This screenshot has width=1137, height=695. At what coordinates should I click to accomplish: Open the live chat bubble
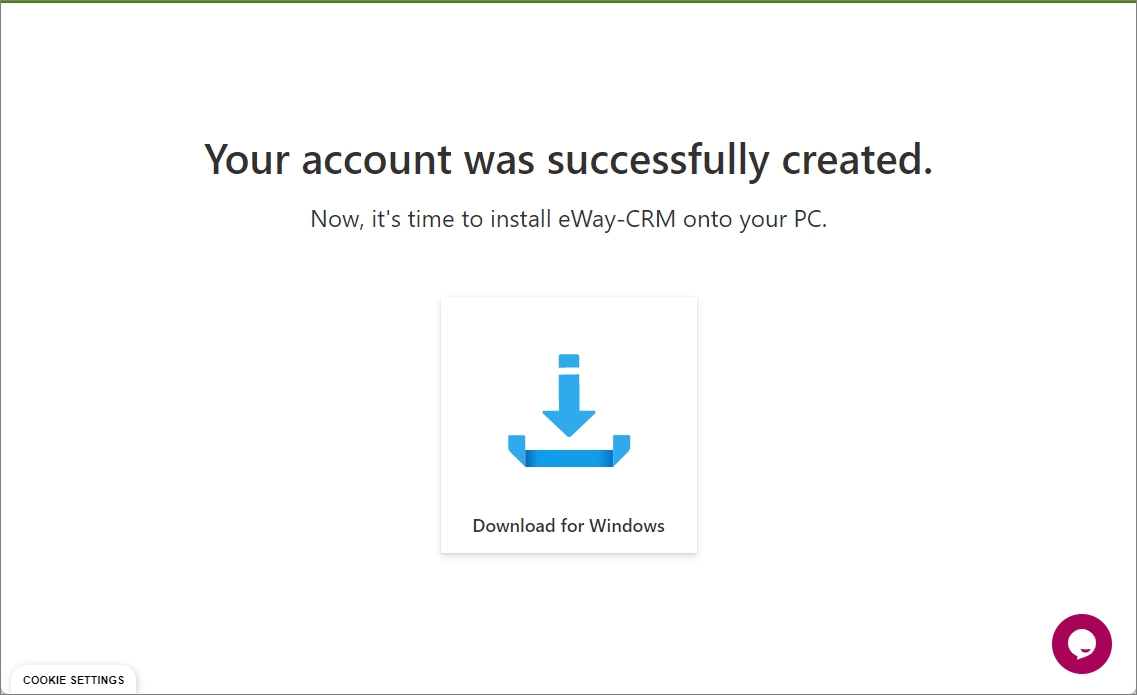[x=1081, y=644]
